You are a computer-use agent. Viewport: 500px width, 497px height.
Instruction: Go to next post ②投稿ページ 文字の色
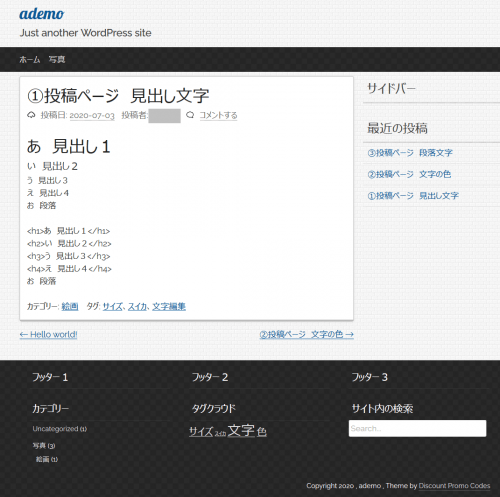pyautogui.click(x=306, y=334)
